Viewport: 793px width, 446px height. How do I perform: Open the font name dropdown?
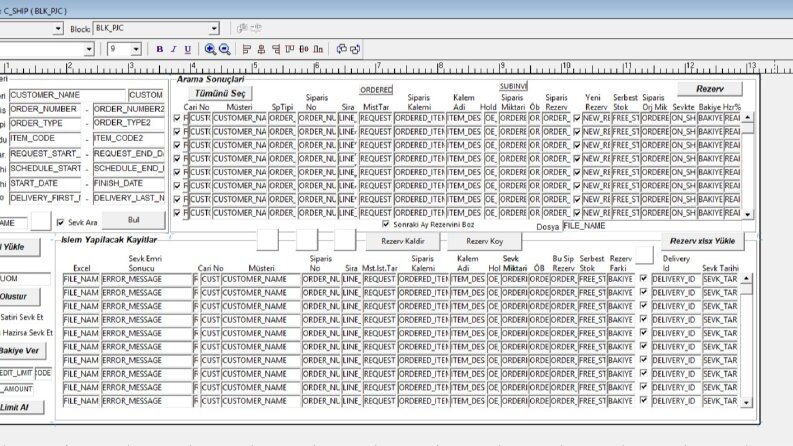coord(89,49)
